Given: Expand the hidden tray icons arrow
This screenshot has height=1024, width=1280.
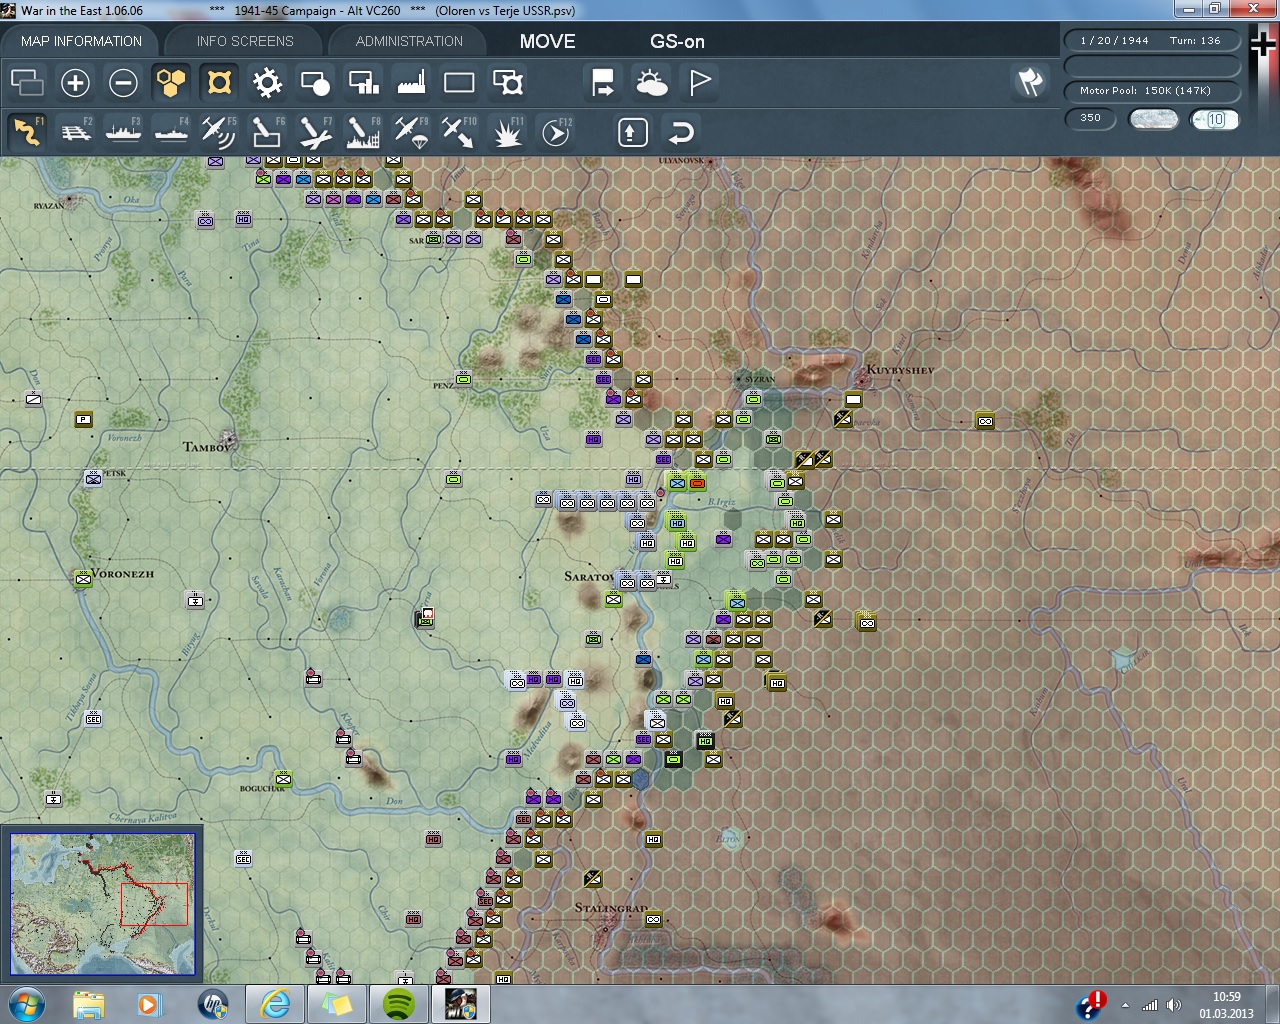Looking at the screenshot, I should pos(1126,1005).
